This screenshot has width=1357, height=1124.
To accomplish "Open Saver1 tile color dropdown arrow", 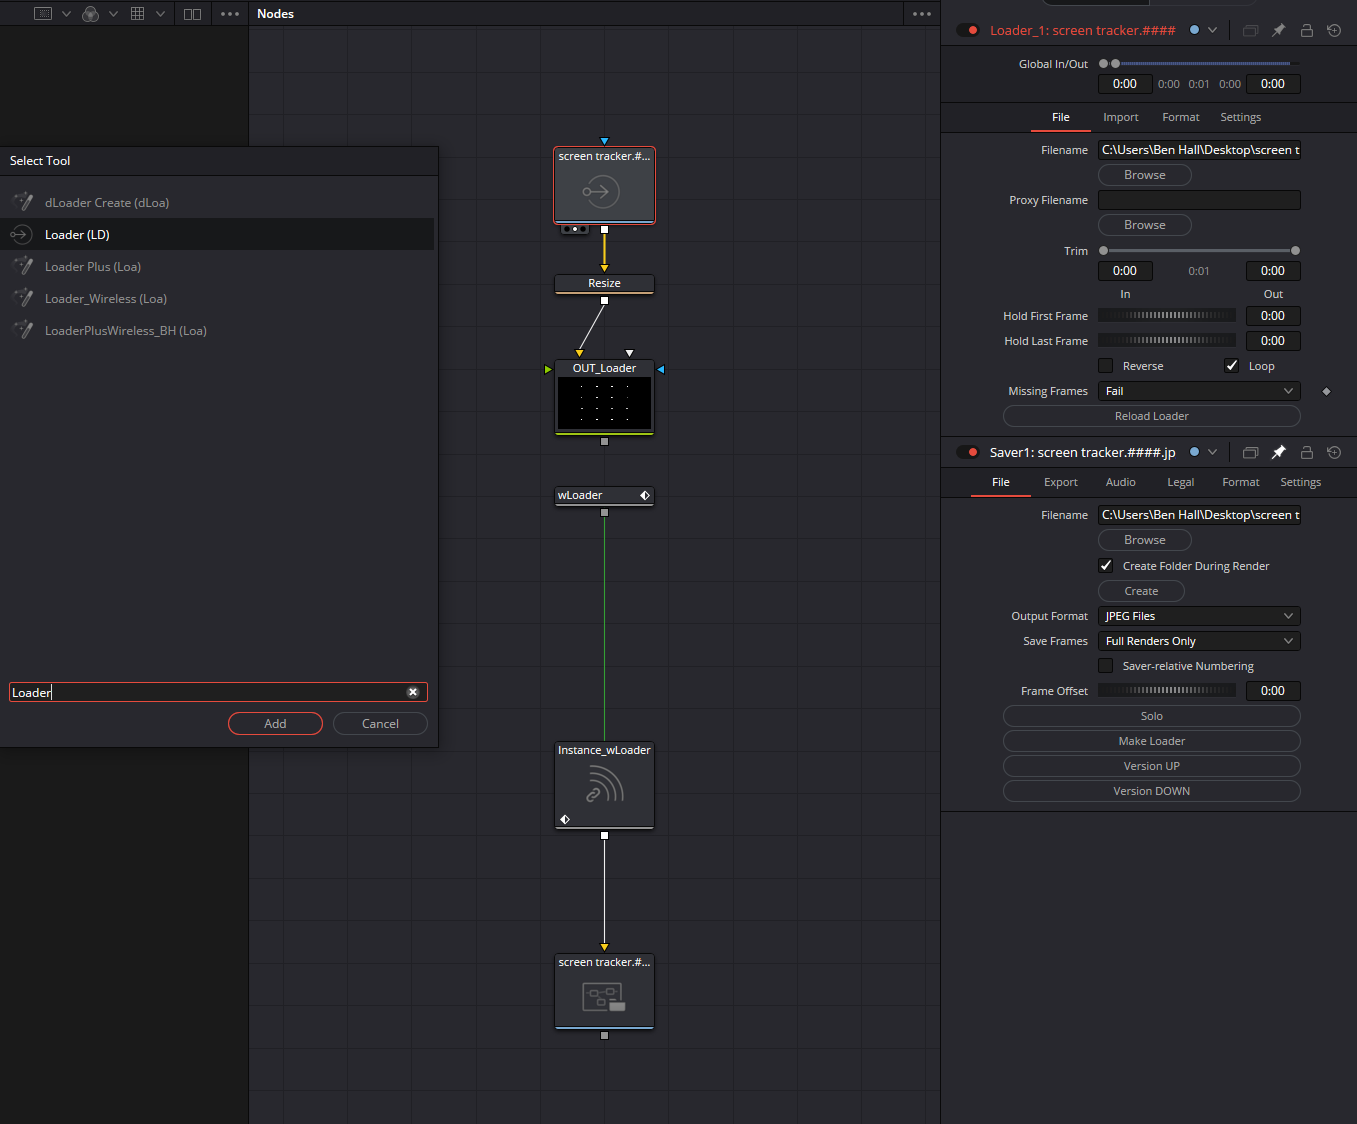I will tap(1212, 453).
